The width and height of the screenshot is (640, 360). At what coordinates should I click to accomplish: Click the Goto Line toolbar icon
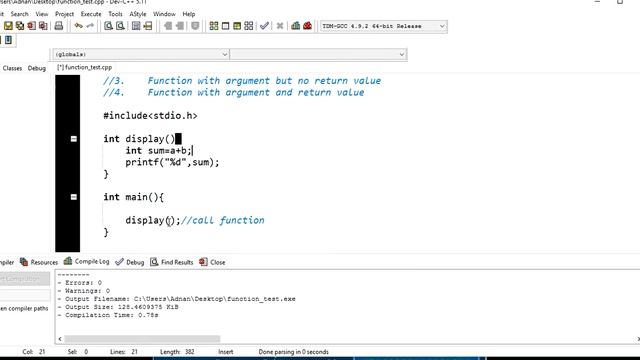pos(148,26)
